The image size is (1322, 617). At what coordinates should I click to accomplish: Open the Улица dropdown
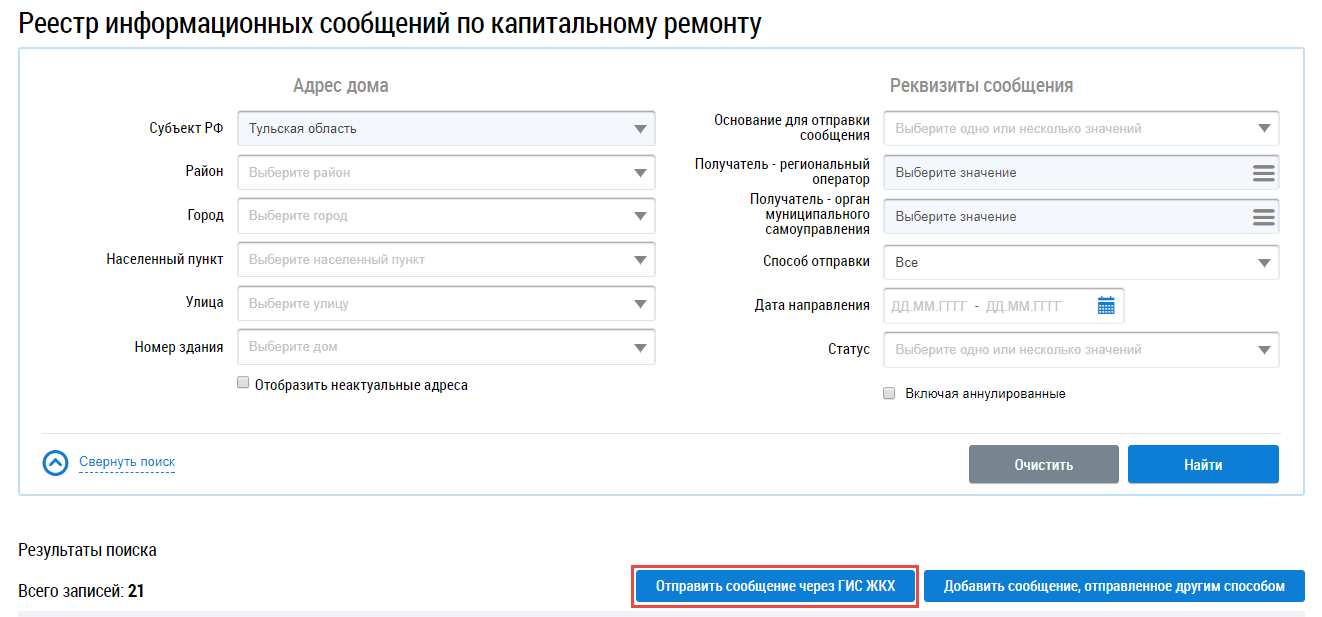446,303
